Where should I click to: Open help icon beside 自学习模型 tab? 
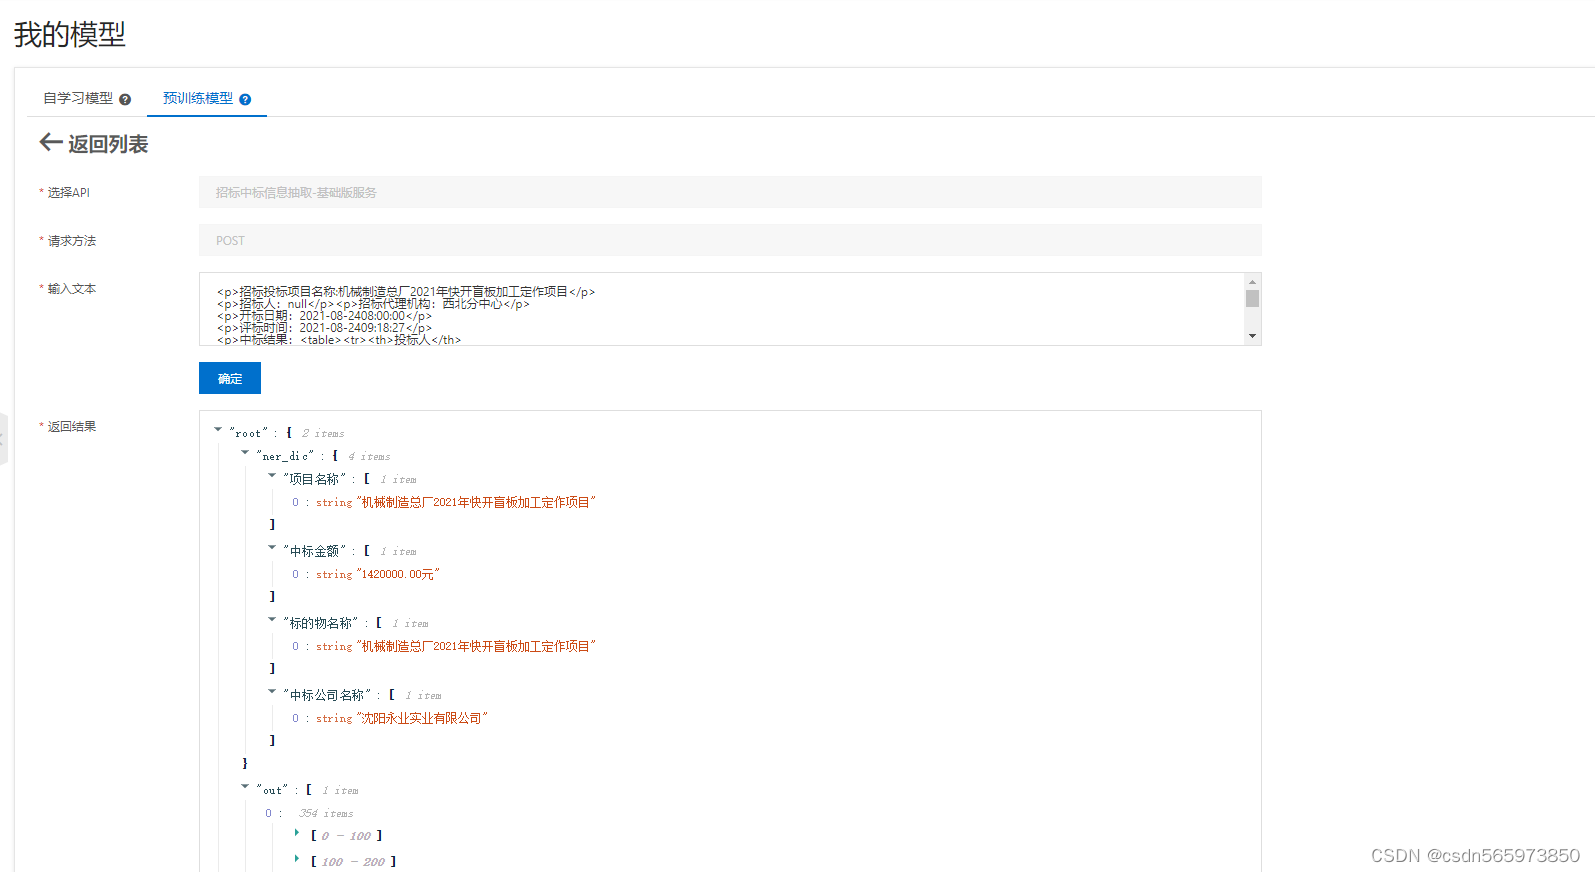tap(125, 99)
